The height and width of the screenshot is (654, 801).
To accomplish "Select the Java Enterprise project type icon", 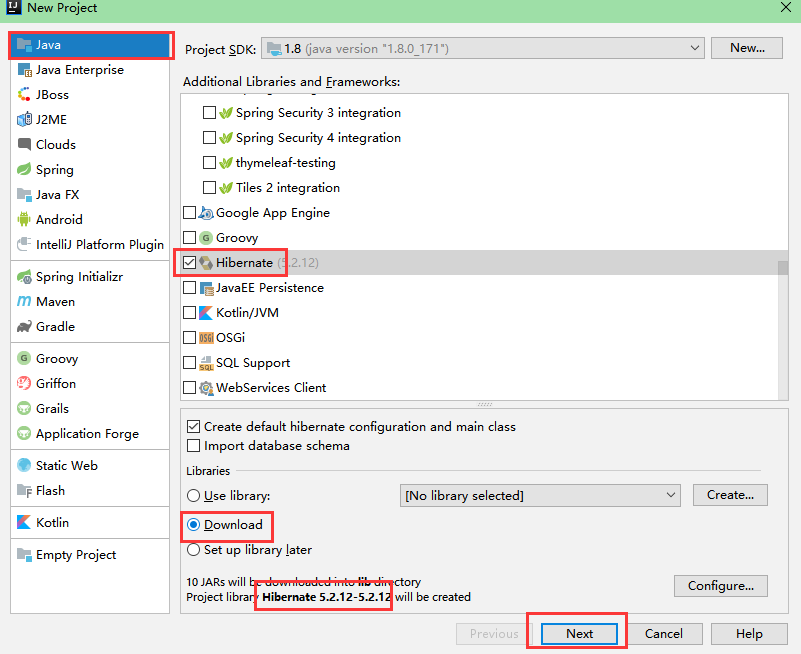I will (x=24, y=70).
